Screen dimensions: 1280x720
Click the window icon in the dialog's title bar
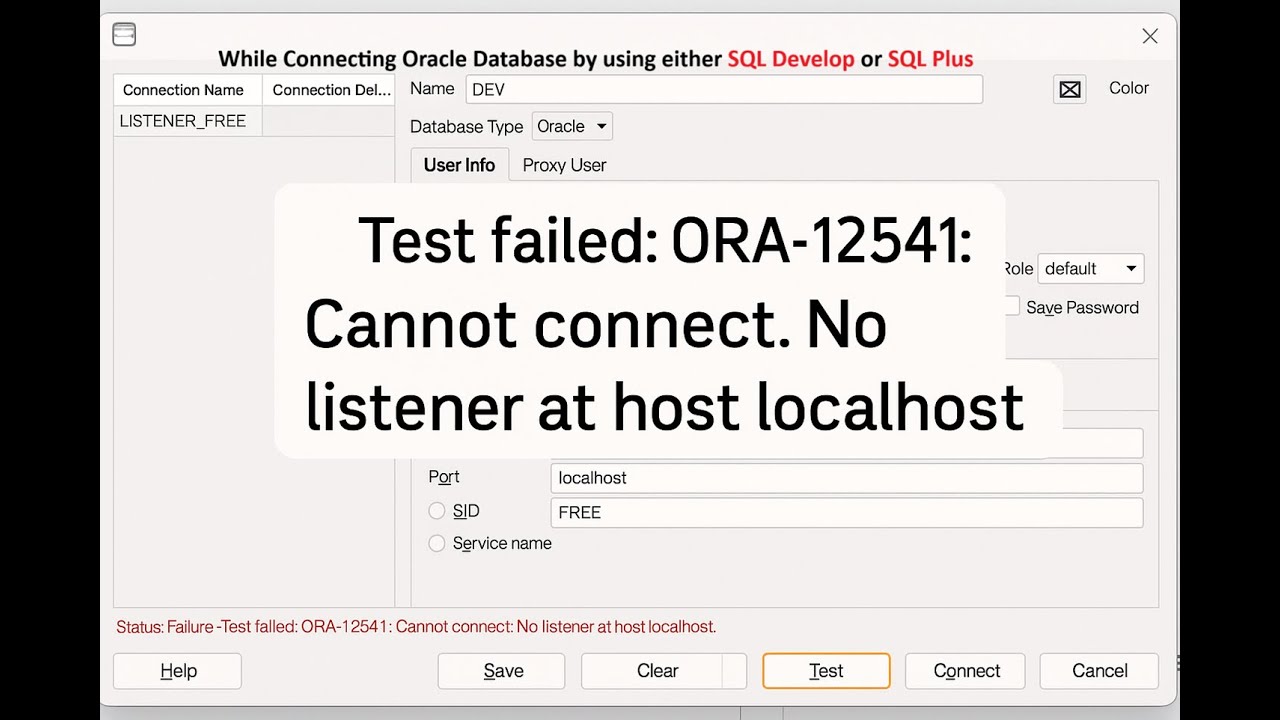124,35
